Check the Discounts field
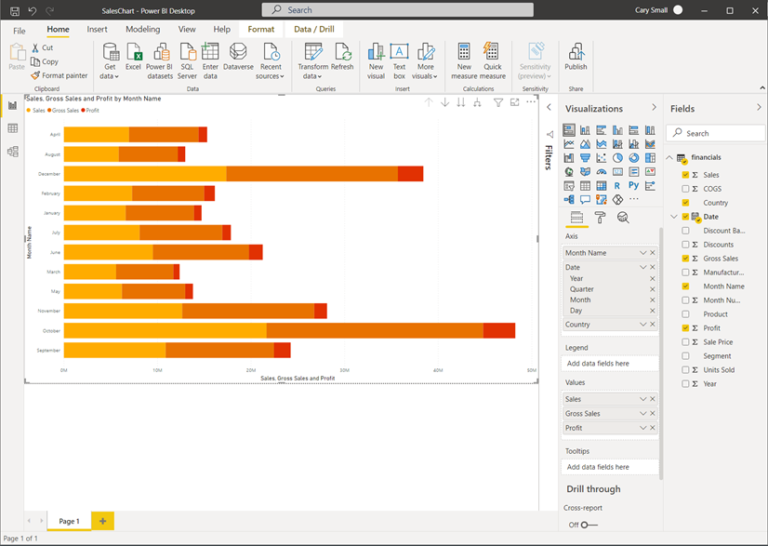Viewport: 768px width, 546px height. 685,244
